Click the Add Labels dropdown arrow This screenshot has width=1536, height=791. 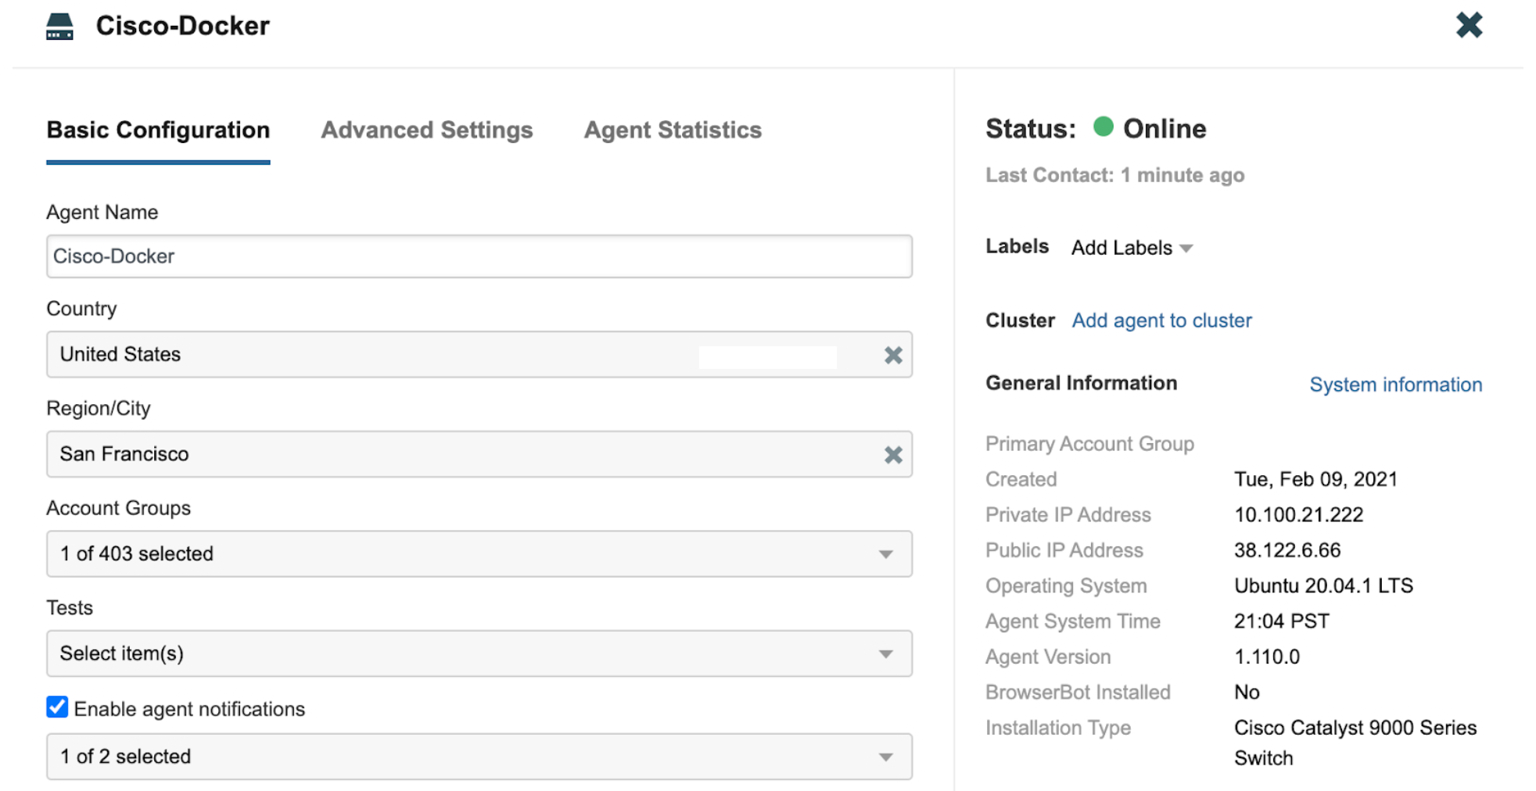(1187, 248)
